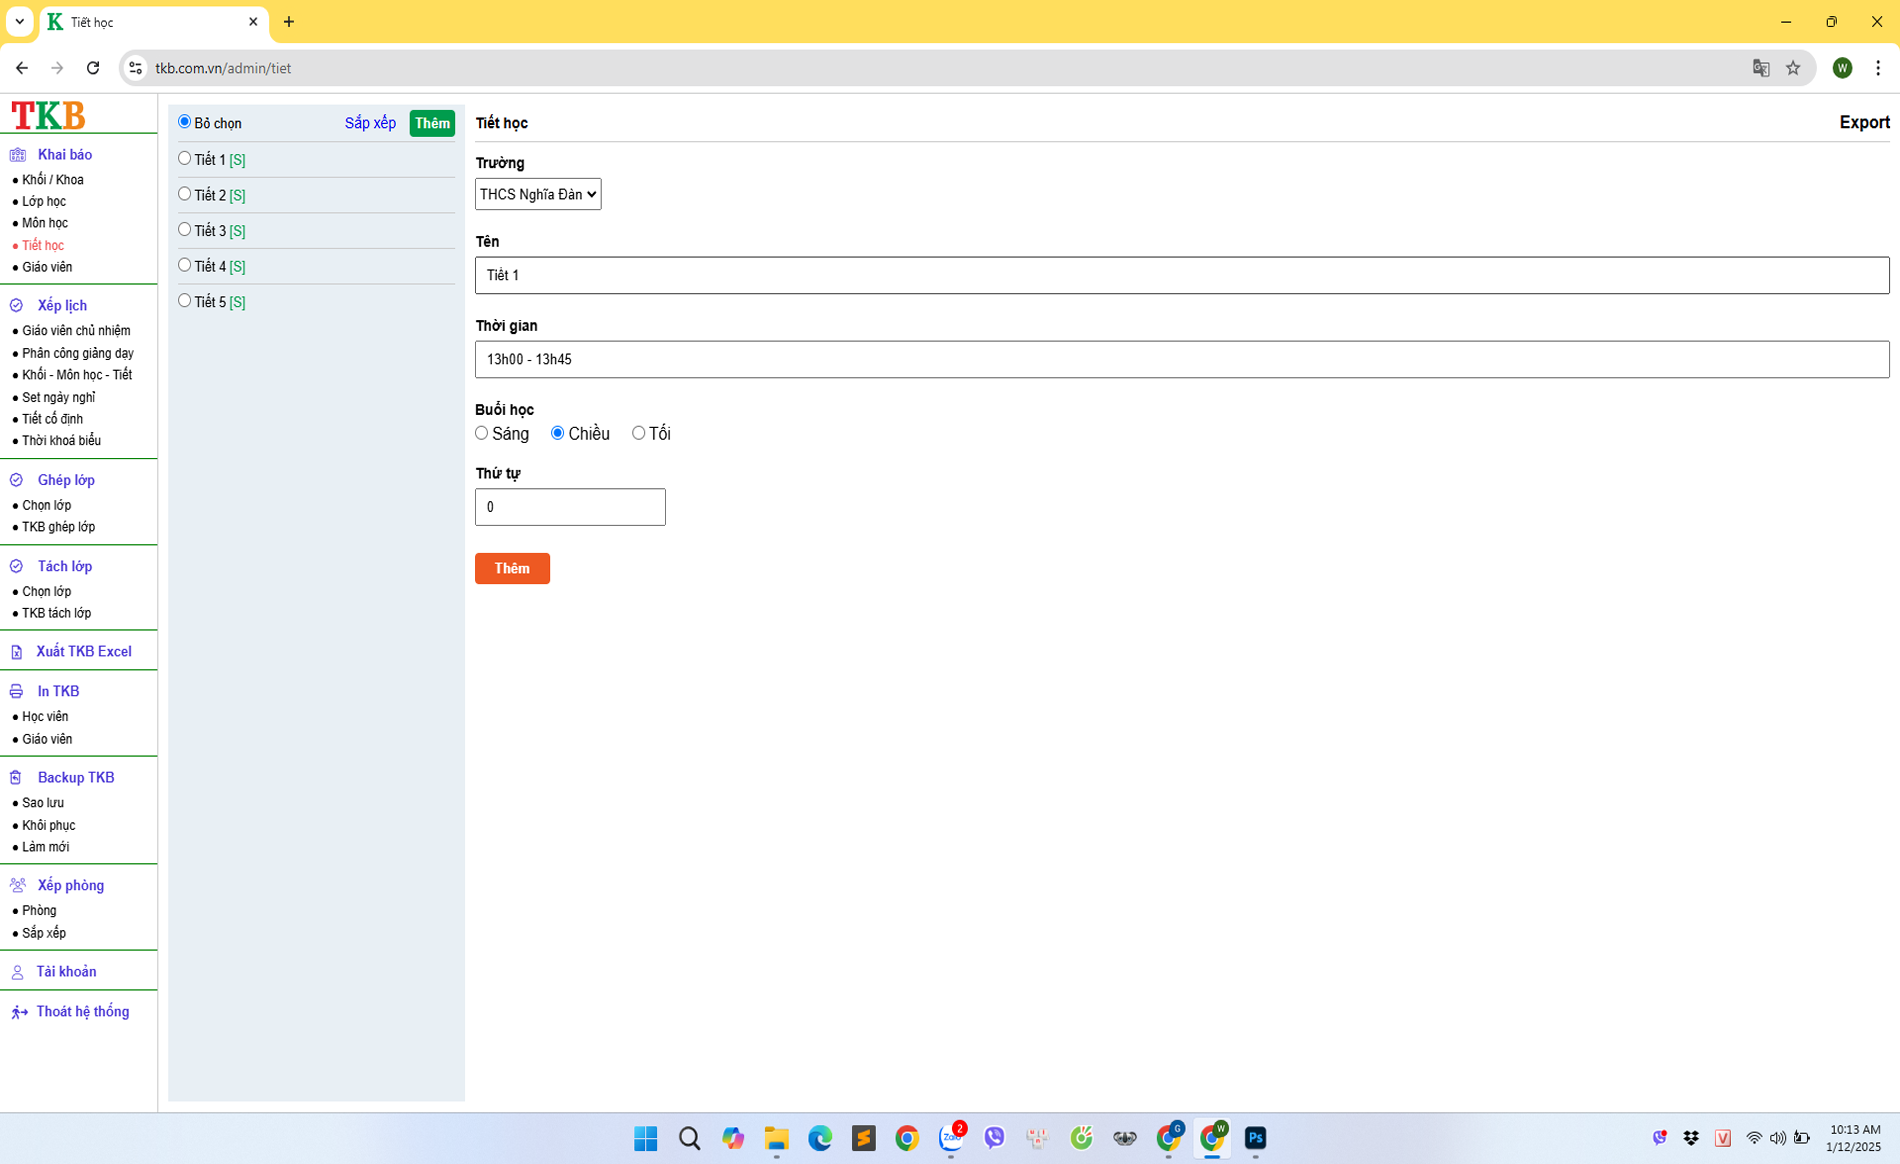This screenshot has width=1900, height=1164.
Task: Click the Thoát hệ thống exit icon
Action: coord(18,1012)
